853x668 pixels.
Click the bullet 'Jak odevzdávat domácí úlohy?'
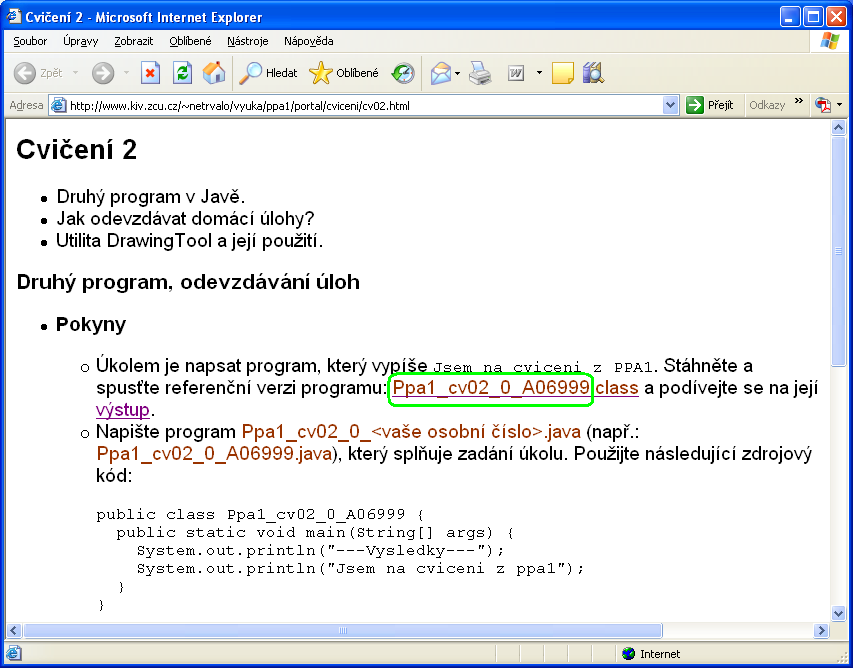(x=186, y=219)
